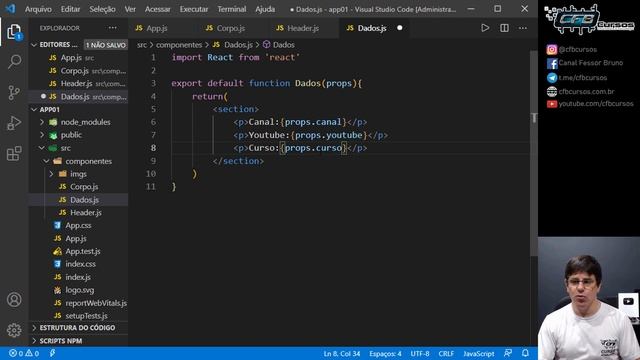Click the feedback icon in status bar
Viewport: 640px width, 360px height.
click(508, 353)
